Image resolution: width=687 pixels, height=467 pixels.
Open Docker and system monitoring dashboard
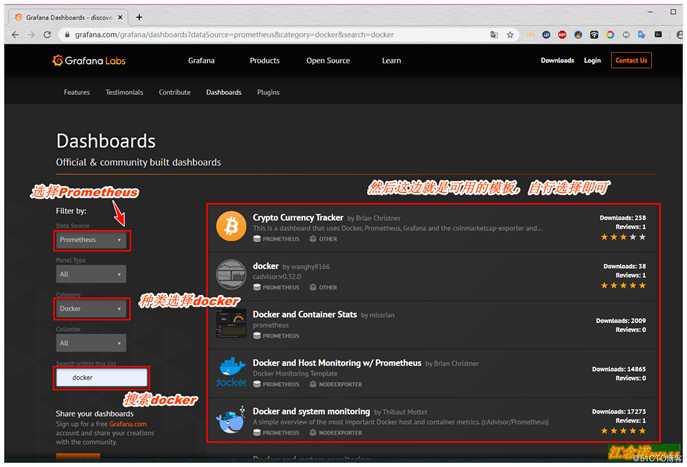[311, 411]
